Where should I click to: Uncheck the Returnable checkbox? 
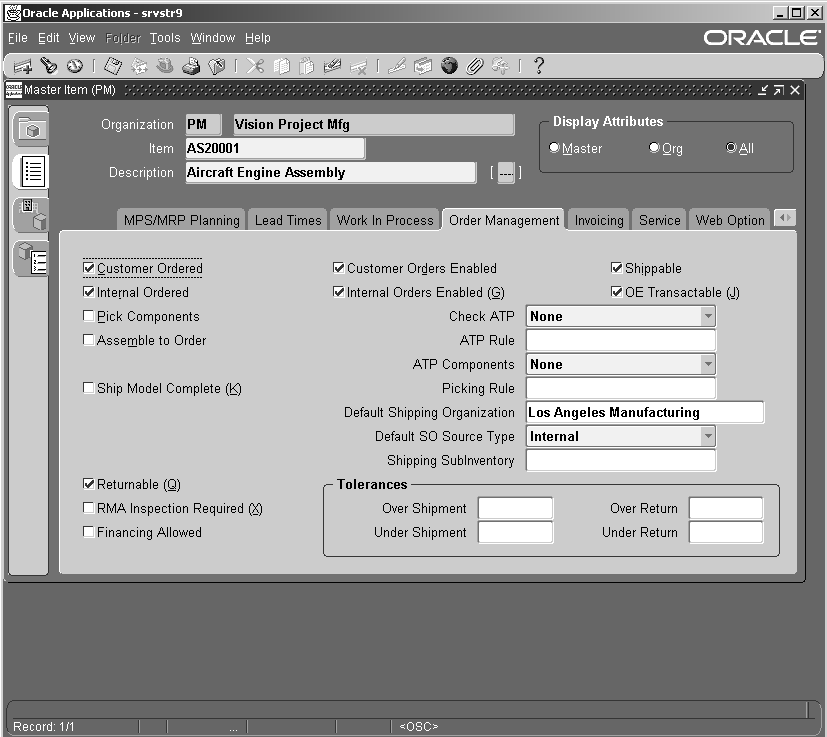click(x=89, y=483)
